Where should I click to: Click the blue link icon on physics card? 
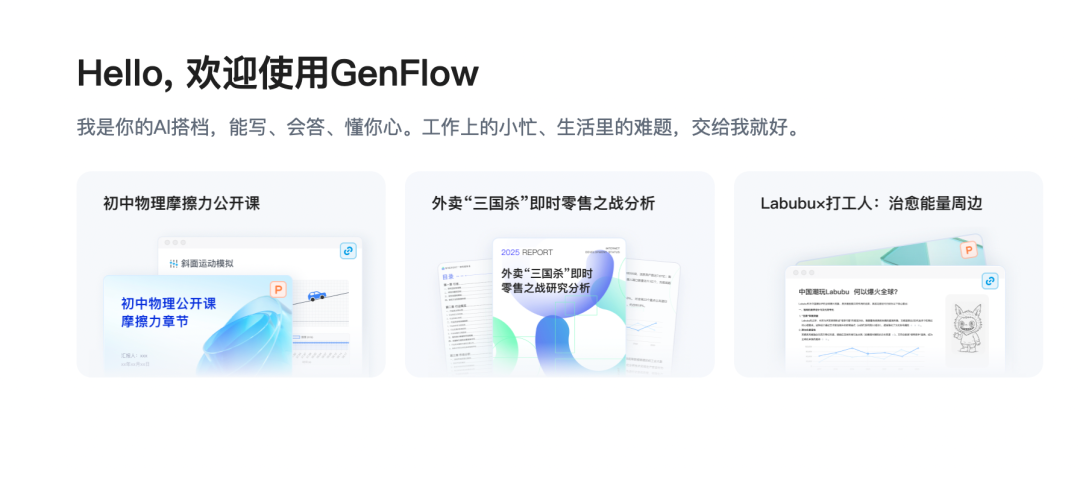(349, 251)
